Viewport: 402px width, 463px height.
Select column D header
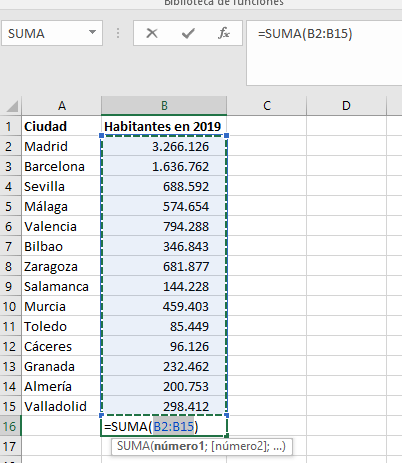(346, 106)
